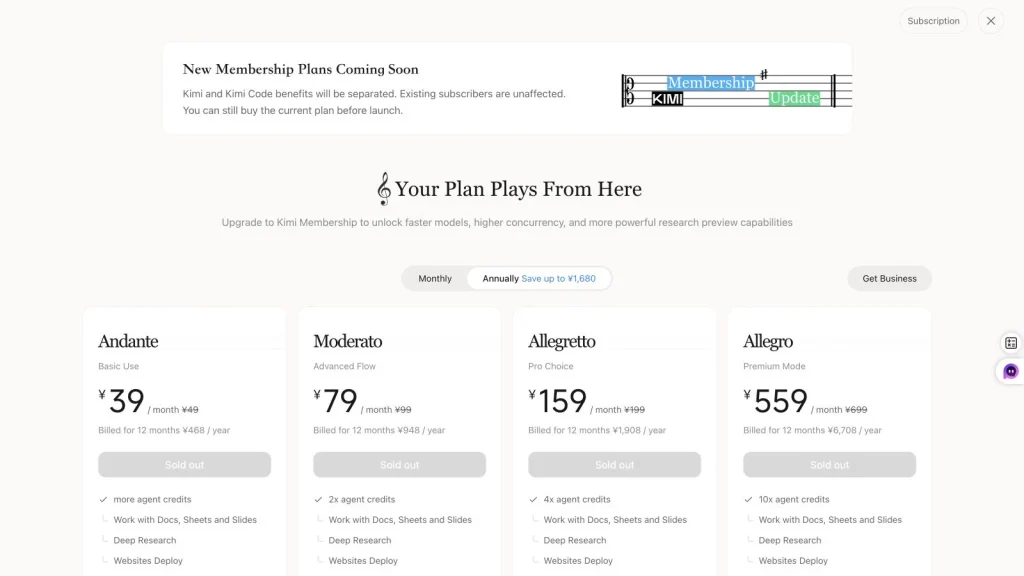
Task: Click checkmark beside 2x agent credits
Action: pyautogui.click(x=318, y=500)
